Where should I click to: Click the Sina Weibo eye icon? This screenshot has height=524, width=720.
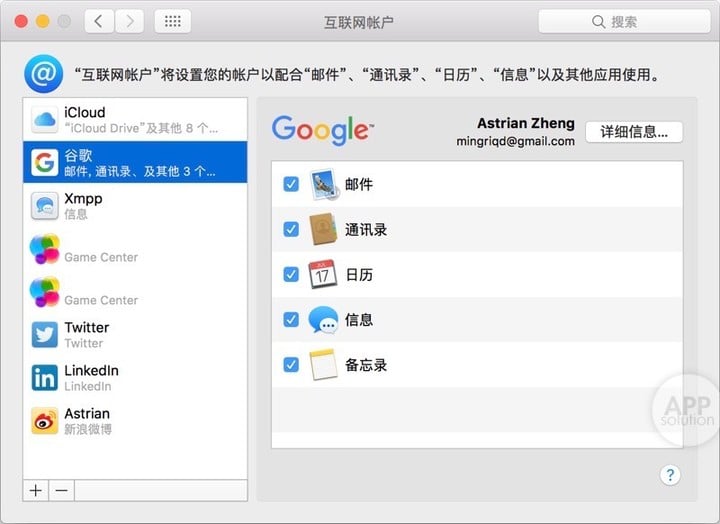click(x=45, y=421)
